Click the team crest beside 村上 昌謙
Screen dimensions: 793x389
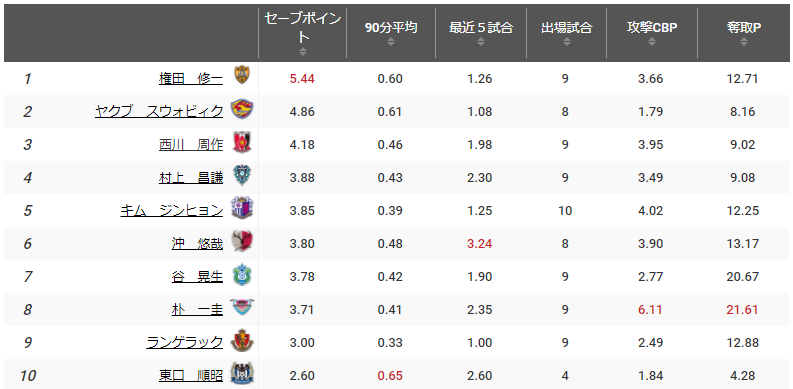[x=242, y=176]
